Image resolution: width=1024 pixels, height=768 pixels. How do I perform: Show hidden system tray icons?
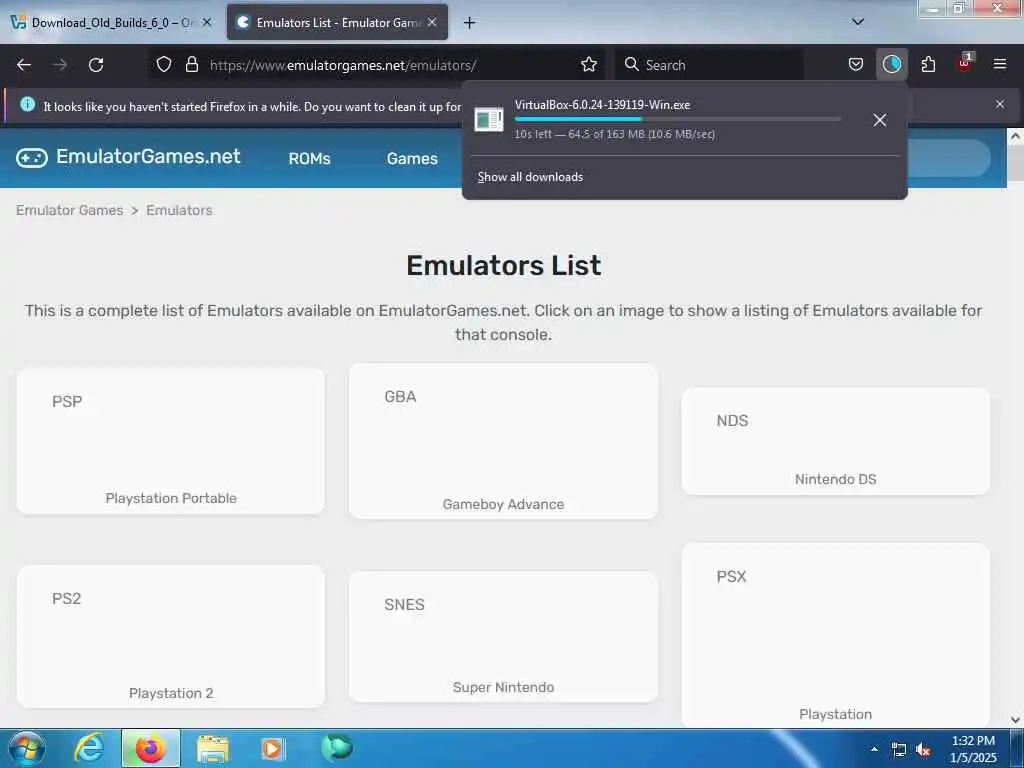pyautogui.click(x=874, y=749)
